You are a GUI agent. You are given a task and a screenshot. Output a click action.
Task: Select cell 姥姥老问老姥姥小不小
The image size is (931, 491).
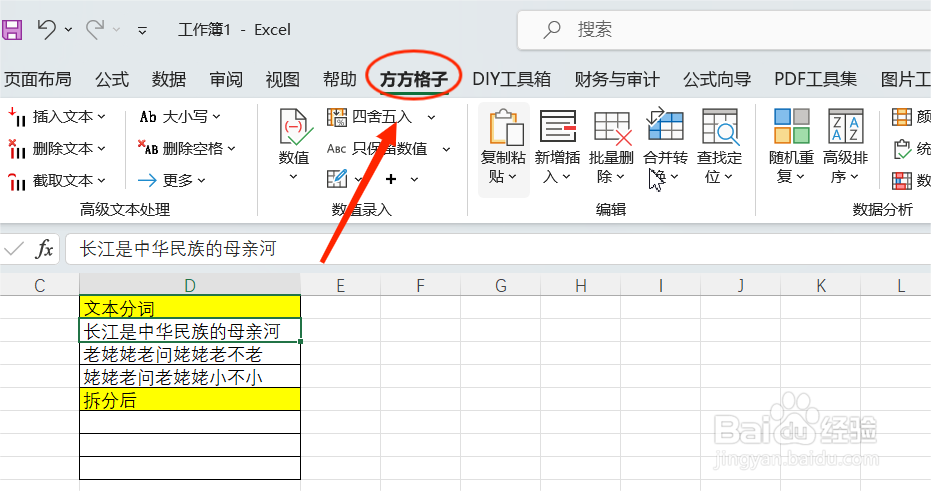pos(190,376)
